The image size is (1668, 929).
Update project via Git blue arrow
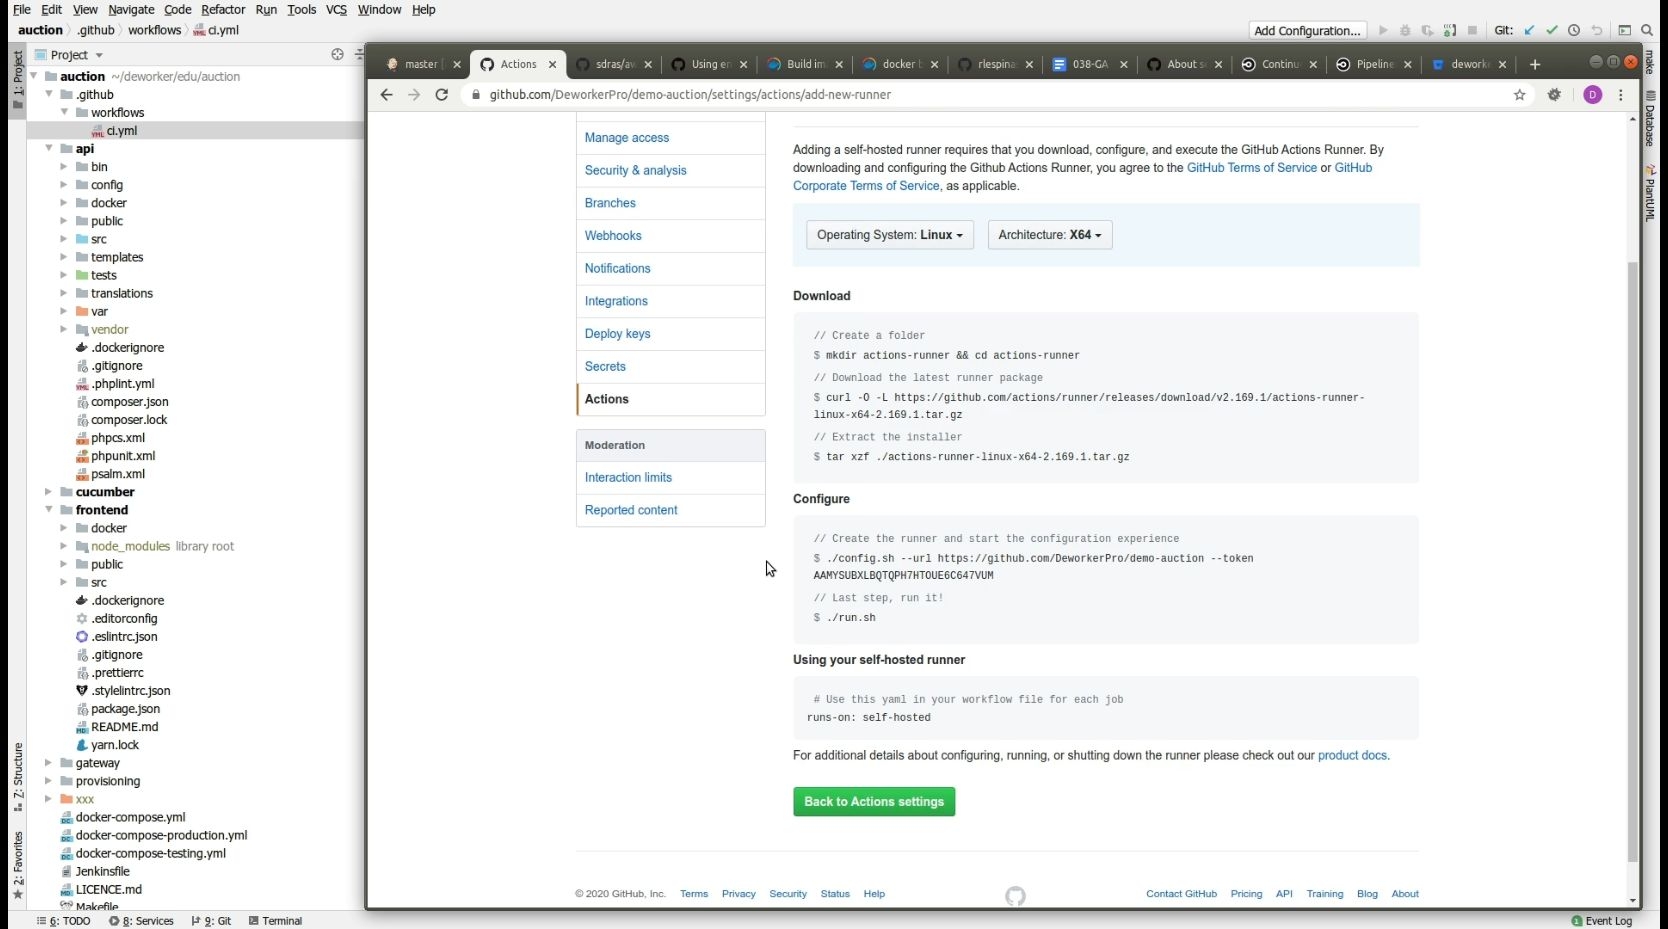1530,30
